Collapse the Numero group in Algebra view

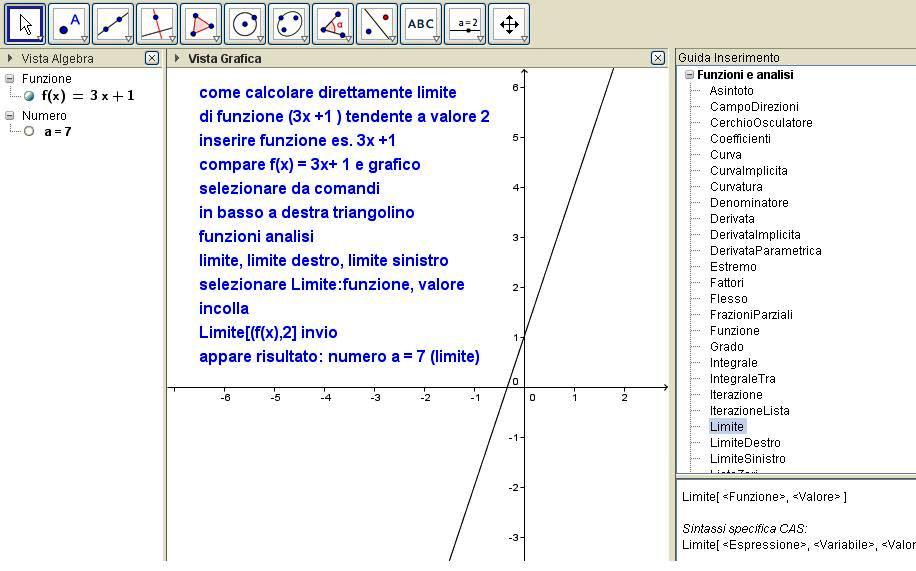9,115
